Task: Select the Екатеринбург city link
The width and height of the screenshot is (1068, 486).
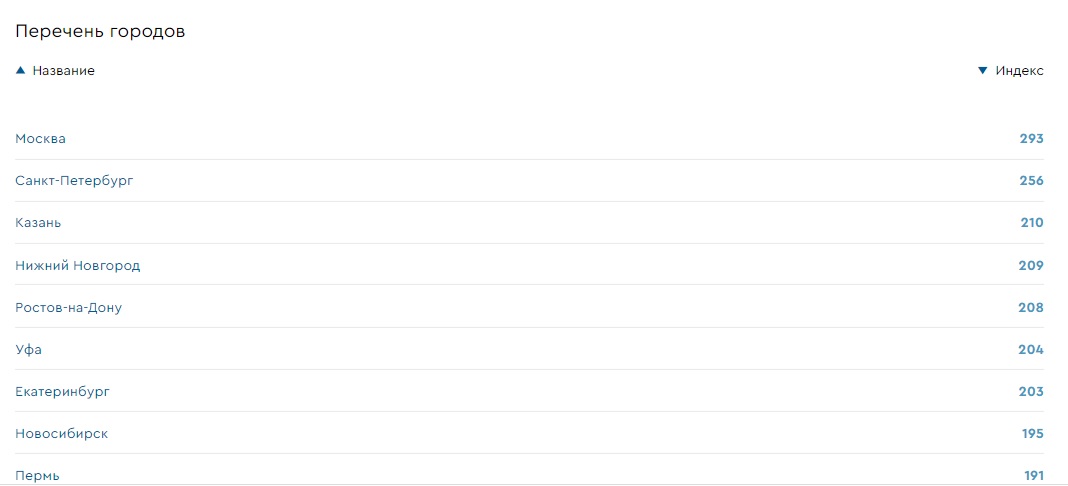Action: (x=62, y=392)
